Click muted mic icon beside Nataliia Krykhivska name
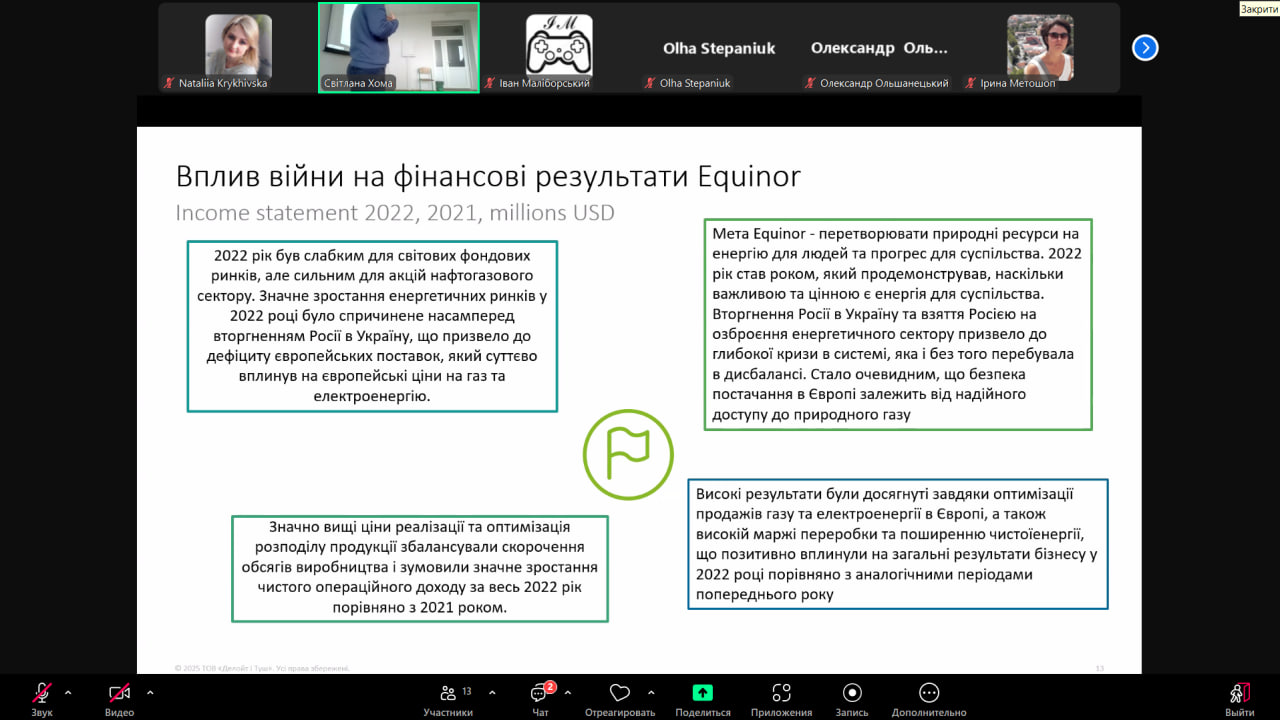Viewport: 1280px width, 720px height. pos(170,83)
